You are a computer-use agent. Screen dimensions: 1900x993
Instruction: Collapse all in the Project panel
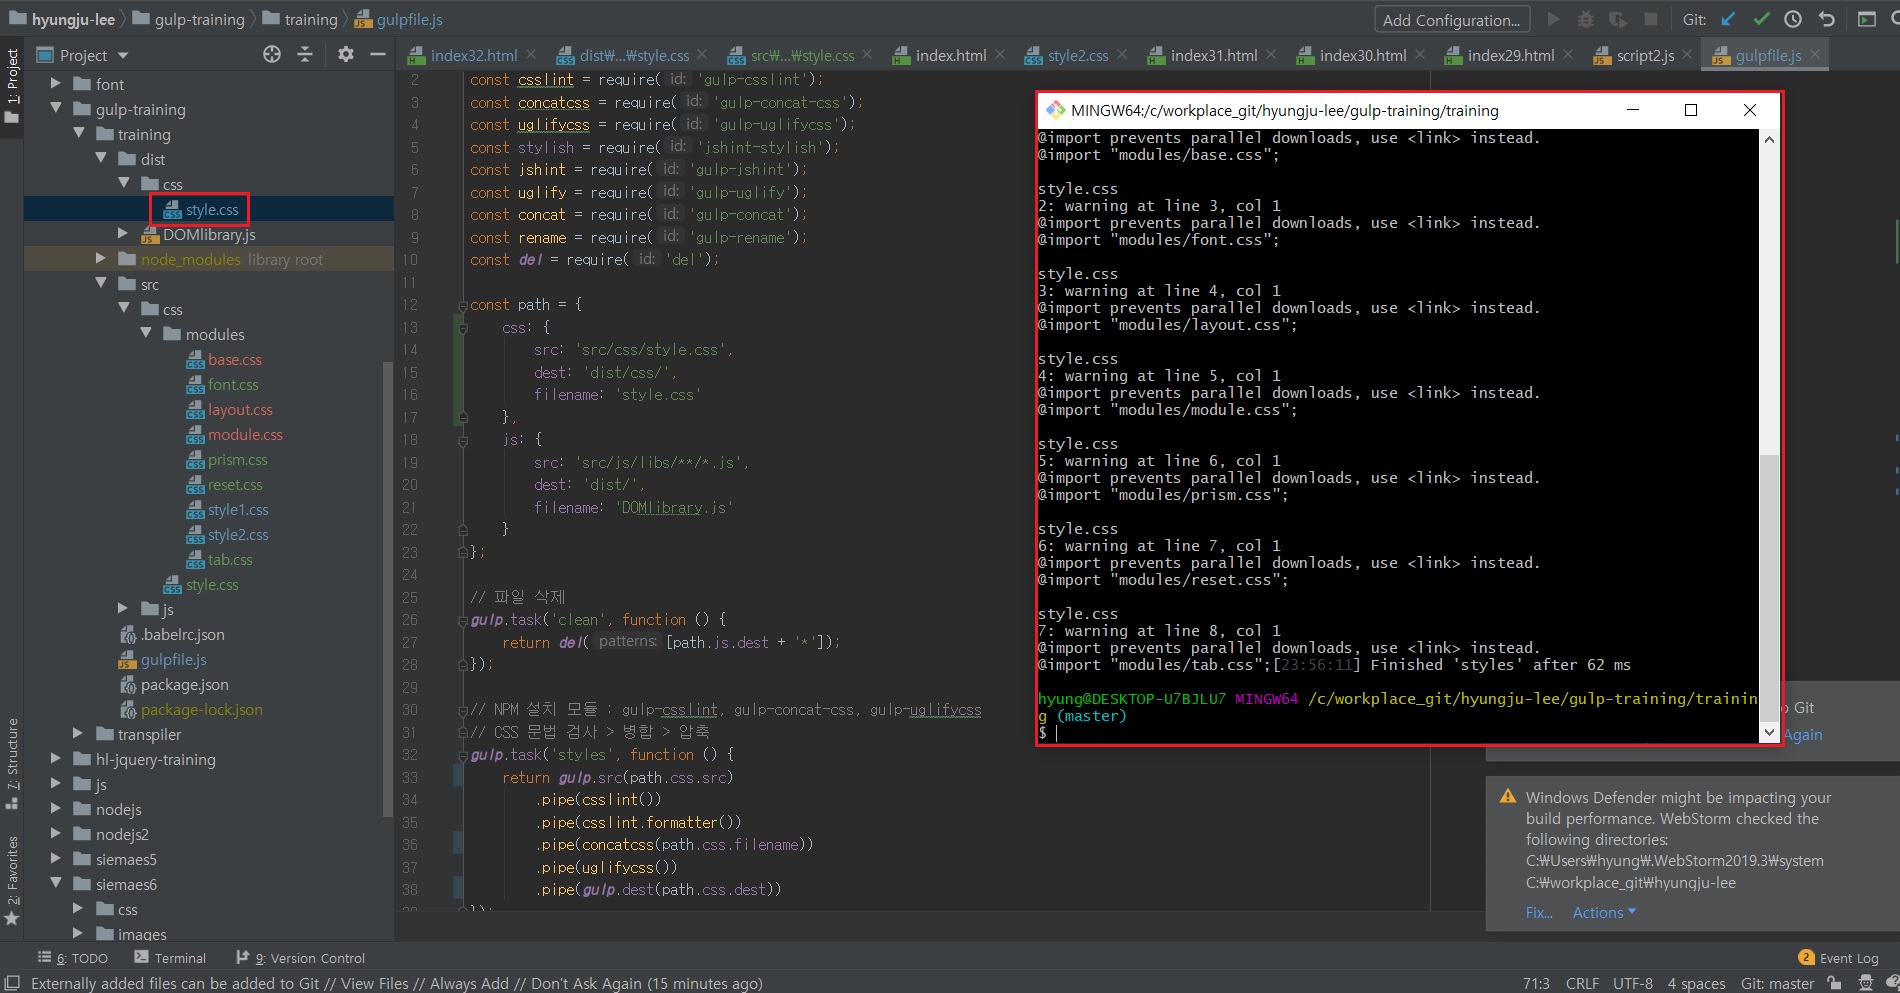point(305,55)
